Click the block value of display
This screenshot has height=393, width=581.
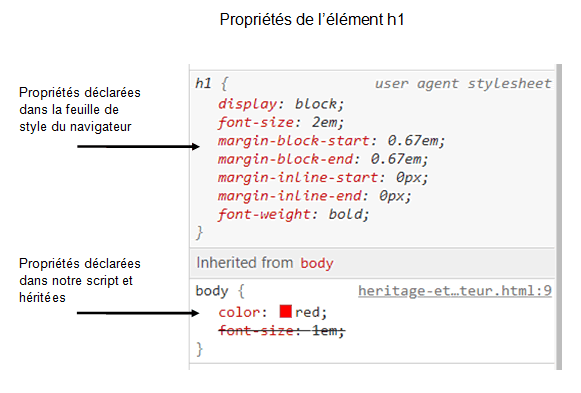(316, 104)
